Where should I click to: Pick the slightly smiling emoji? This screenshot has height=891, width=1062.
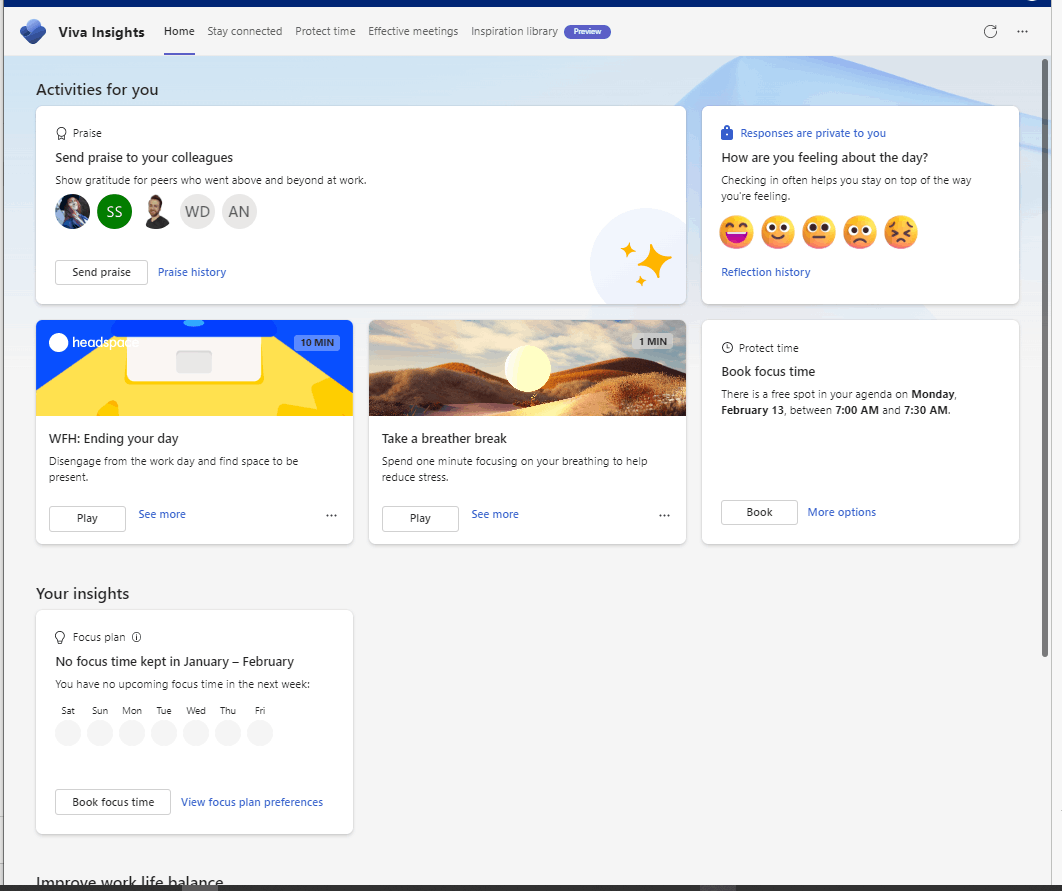point(778,232)
